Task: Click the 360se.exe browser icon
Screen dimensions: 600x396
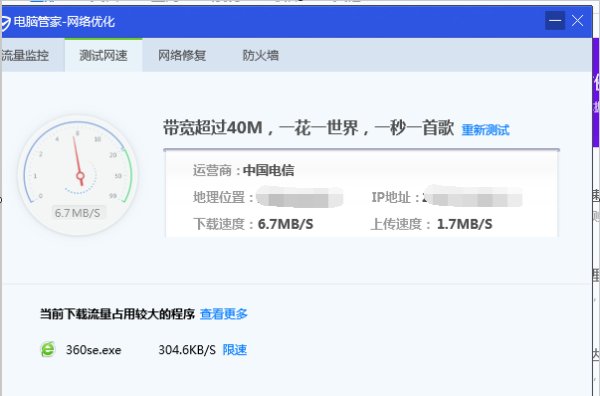Action: [48, 349]
